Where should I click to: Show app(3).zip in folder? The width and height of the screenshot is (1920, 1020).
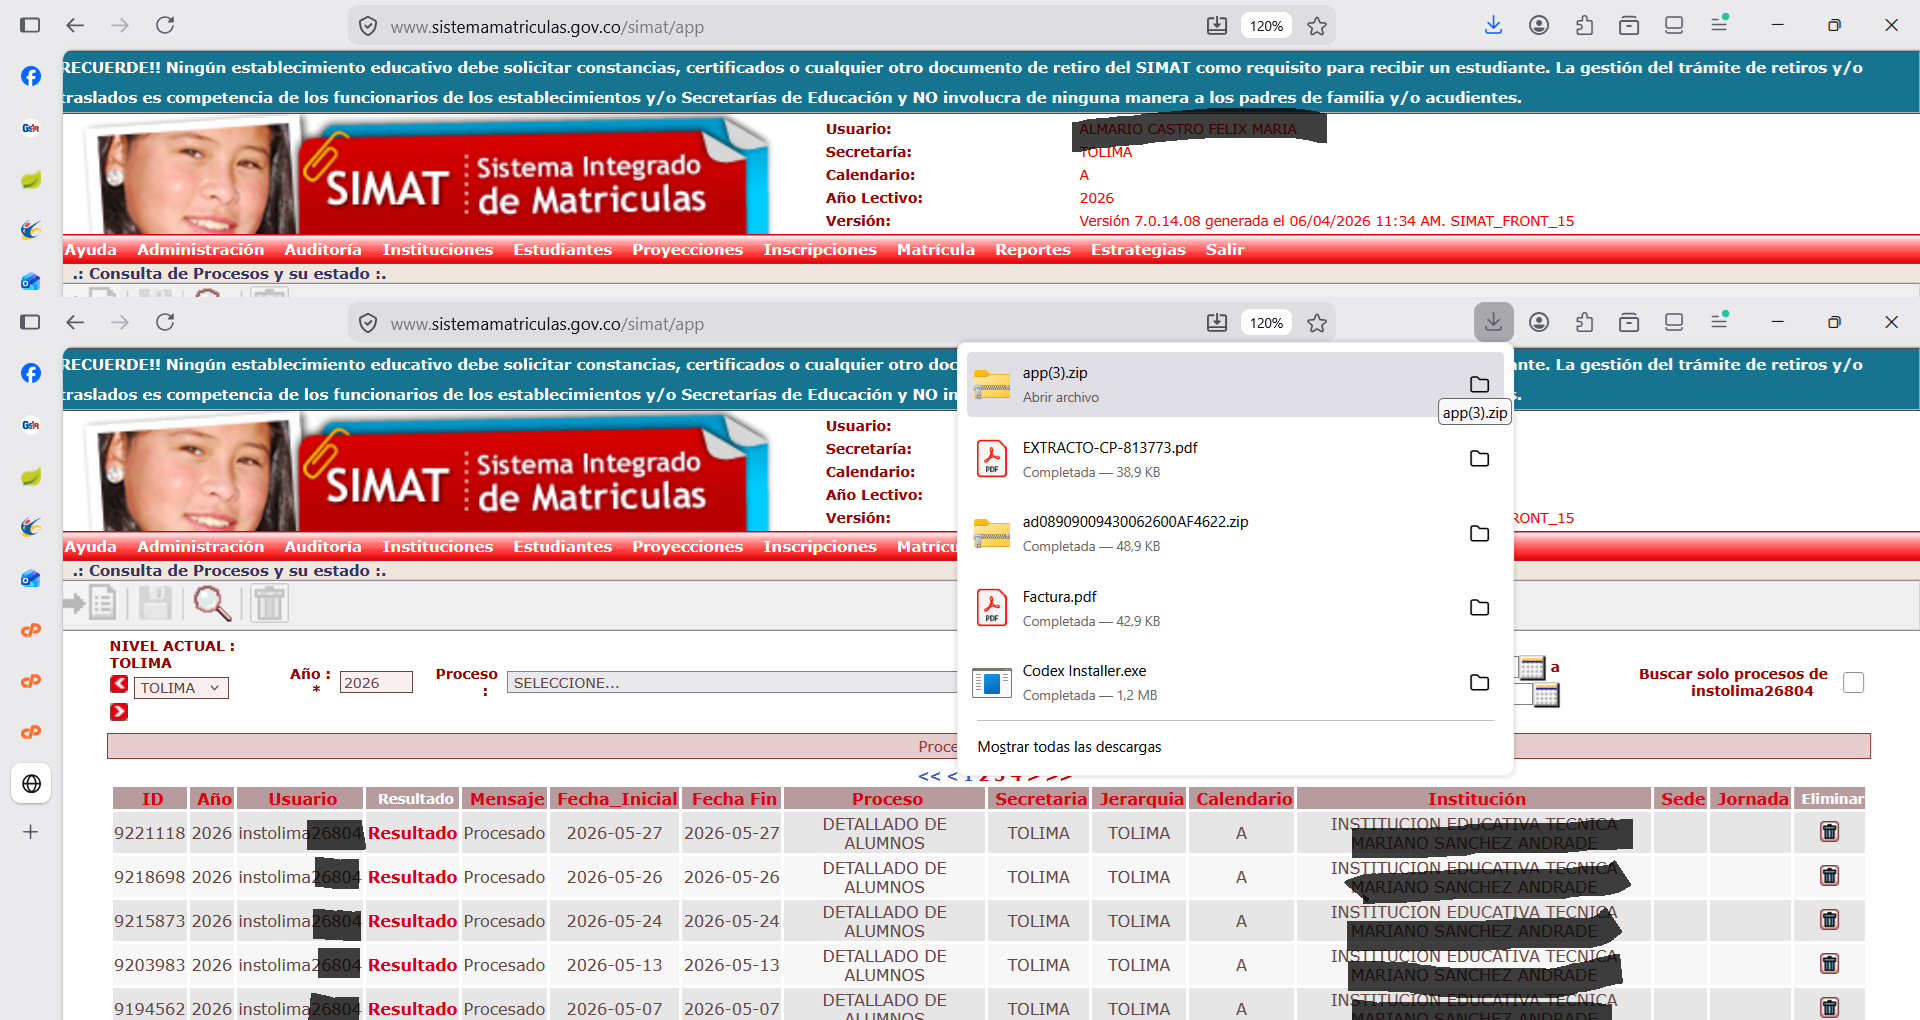click(x=1479, y=384)
